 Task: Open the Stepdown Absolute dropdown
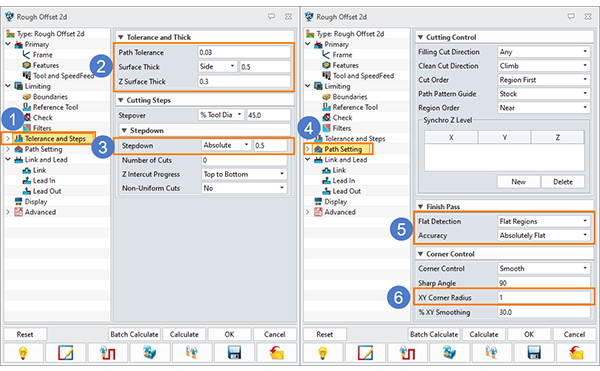[226, 145]
